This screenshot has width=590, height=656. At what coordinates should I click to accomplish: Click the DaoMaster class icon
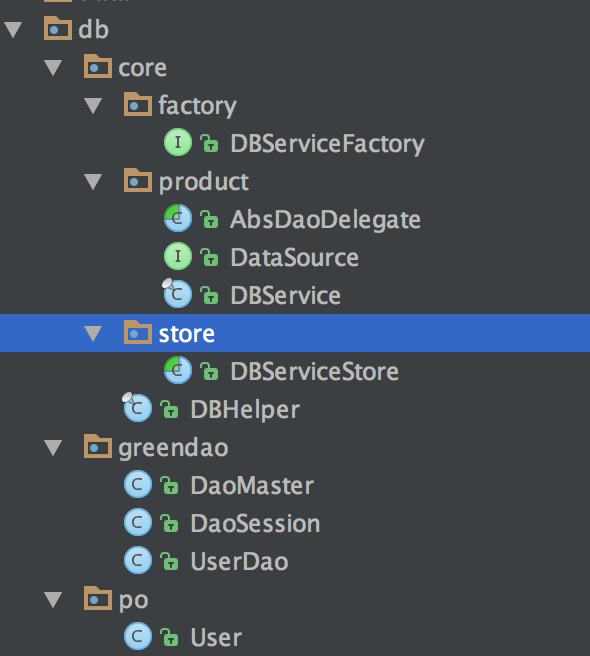point(138,484)
